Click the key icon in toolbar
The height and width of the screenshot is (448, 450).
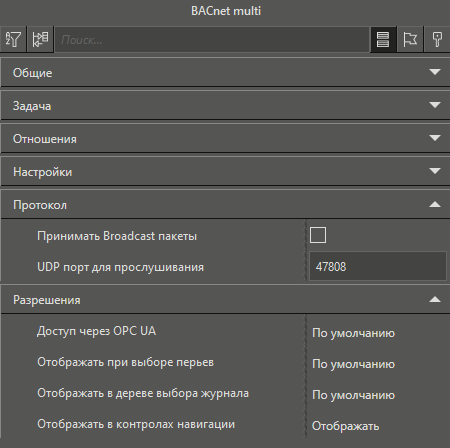(x=437, y=39)
